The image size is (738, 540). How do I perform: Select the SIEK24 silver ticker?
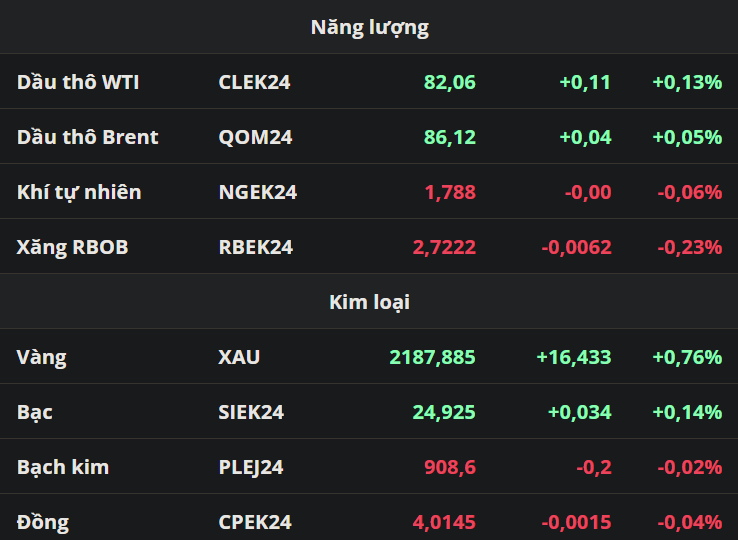coord(251,412)
